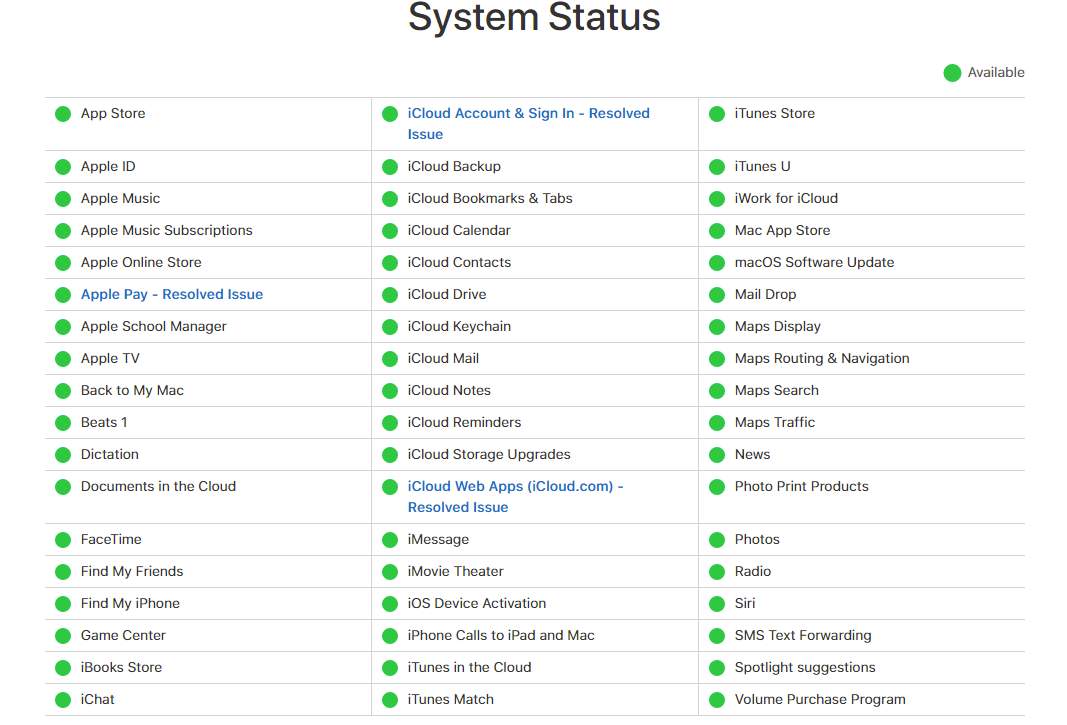Click the status dot next to iCloud Backup

coord(390,167)
